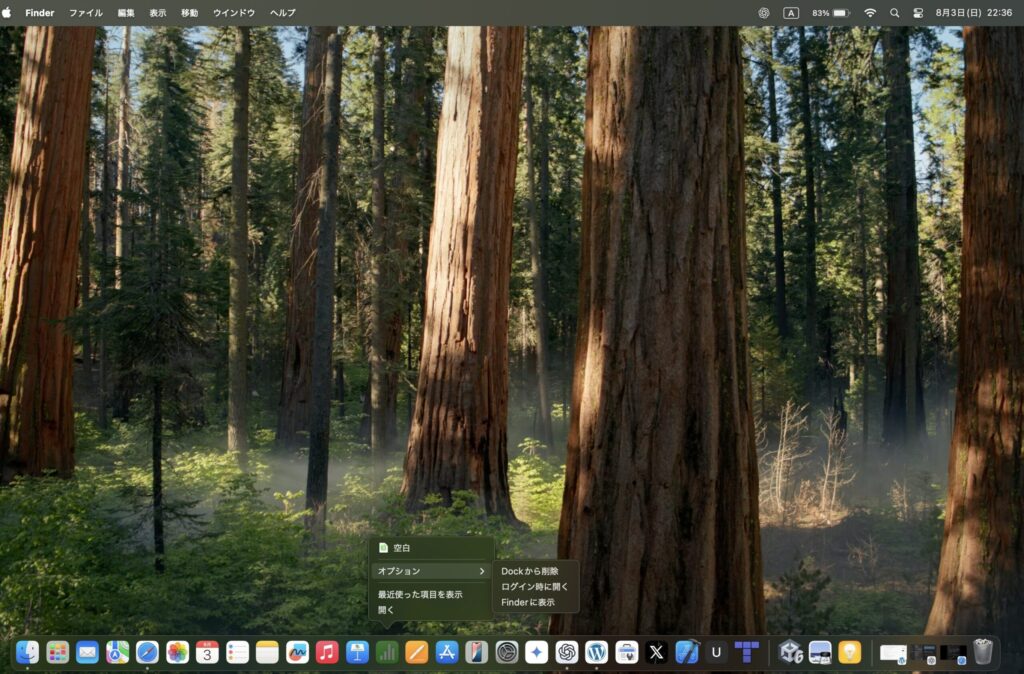Screen dimensions: 1024x674
Task: Open the battery status at 83%
Action: point(831,12)
